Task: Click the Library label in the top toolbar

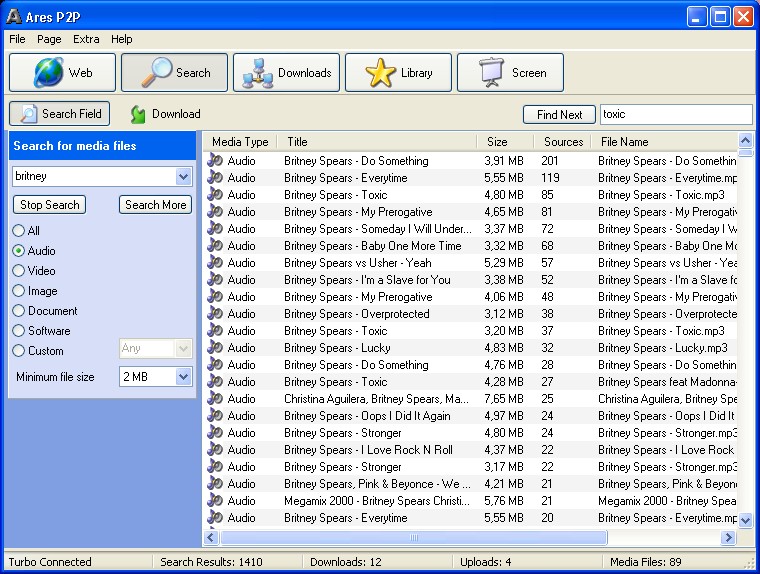Action: click(x=416, y=73)
